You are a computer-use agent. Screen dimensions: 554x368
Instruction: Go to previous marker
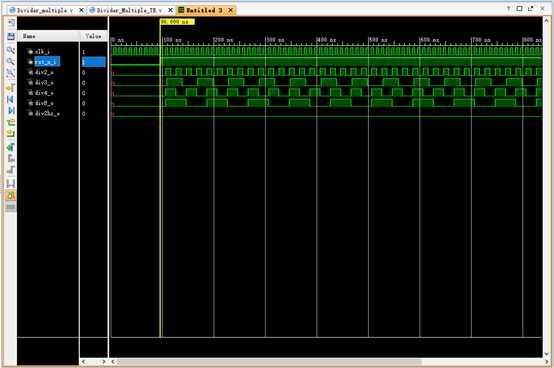tap(11, 158)
